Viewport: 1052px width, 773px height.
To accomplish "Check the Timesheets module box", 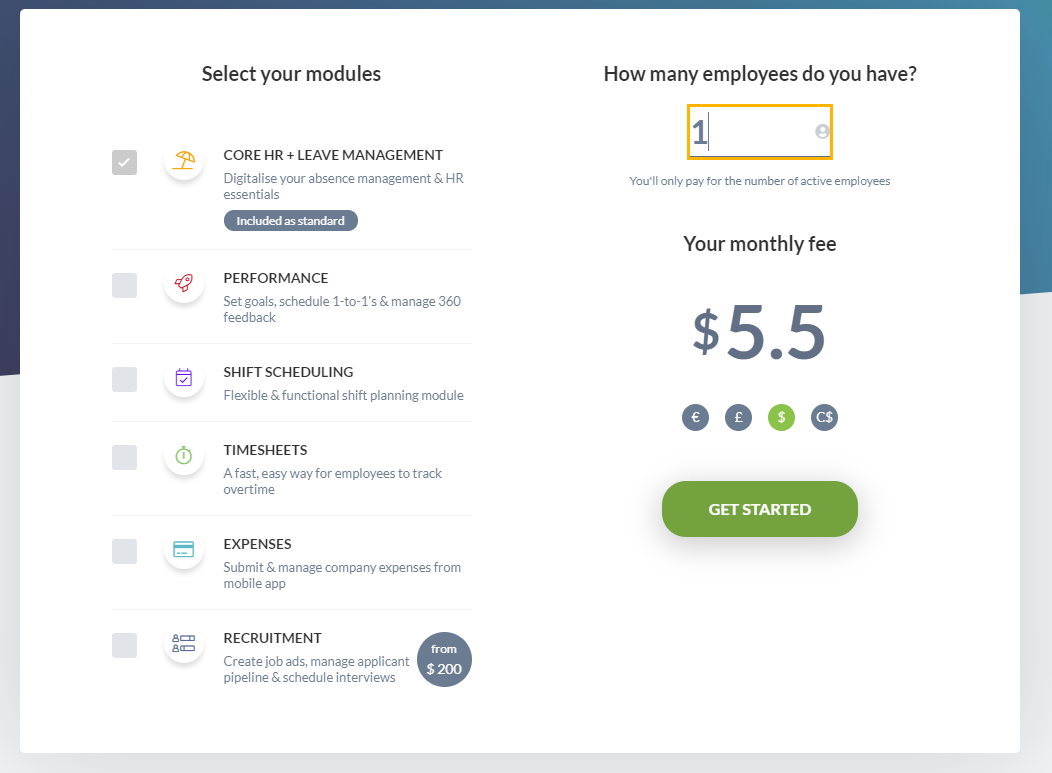I will tap(125, 457).
